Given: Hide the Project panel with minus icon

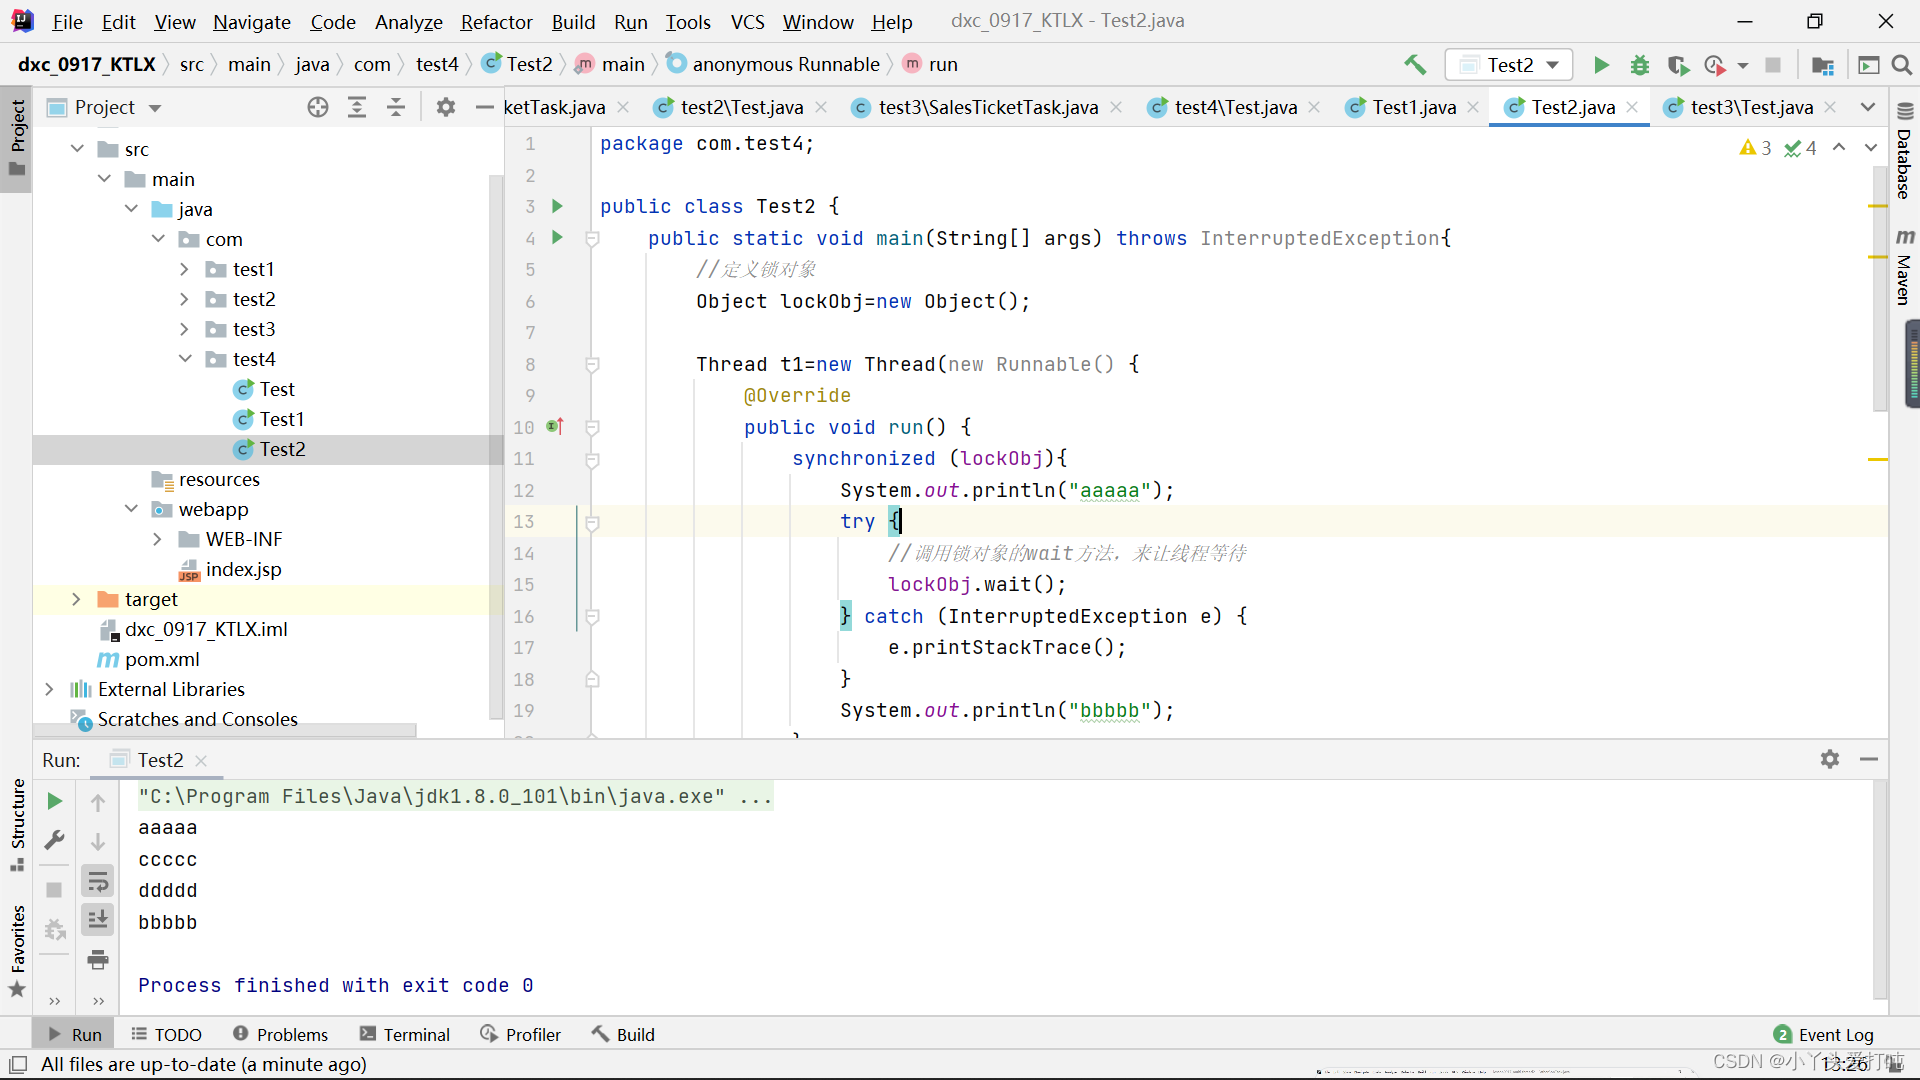Looking at the screenshot, I should 485,107.
